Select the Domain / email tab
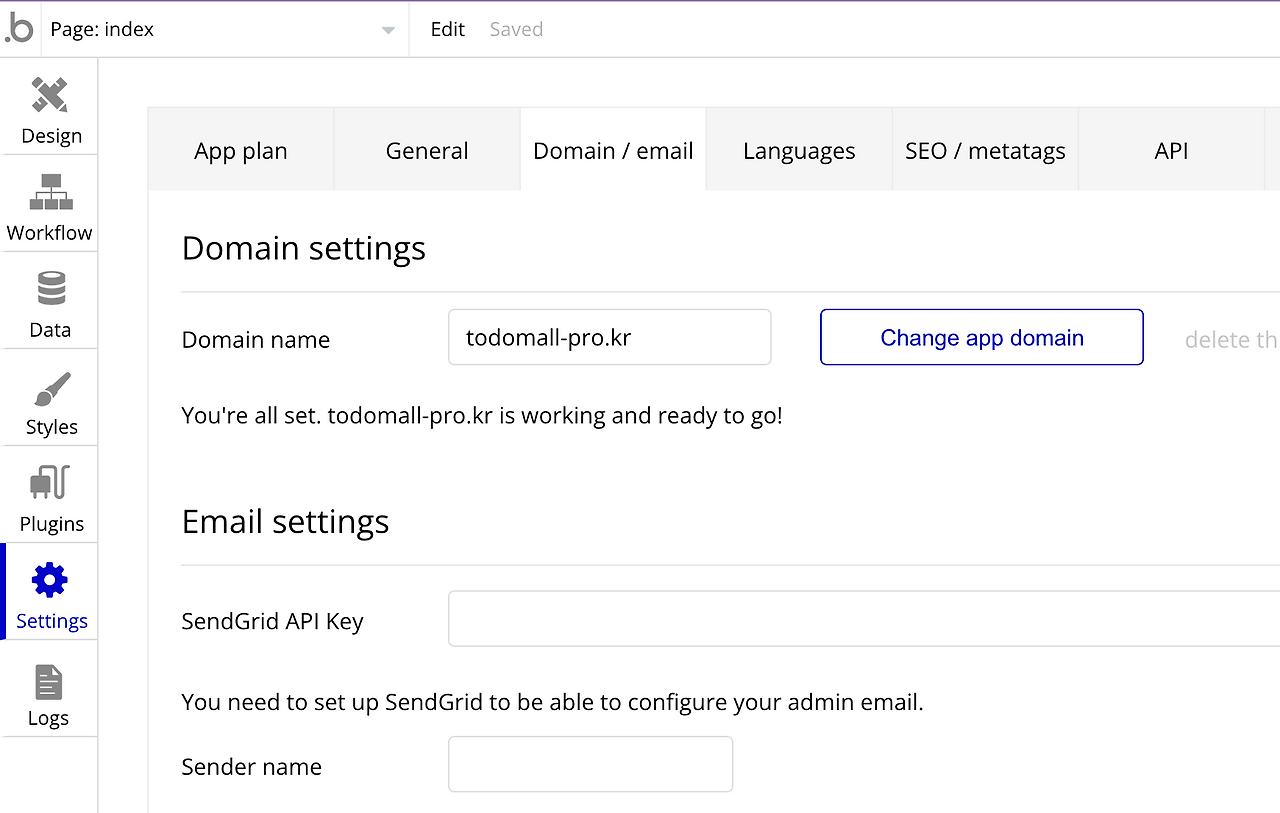Screen dimensions: 1280x813 pyautogui.click(x=613, y=151)
